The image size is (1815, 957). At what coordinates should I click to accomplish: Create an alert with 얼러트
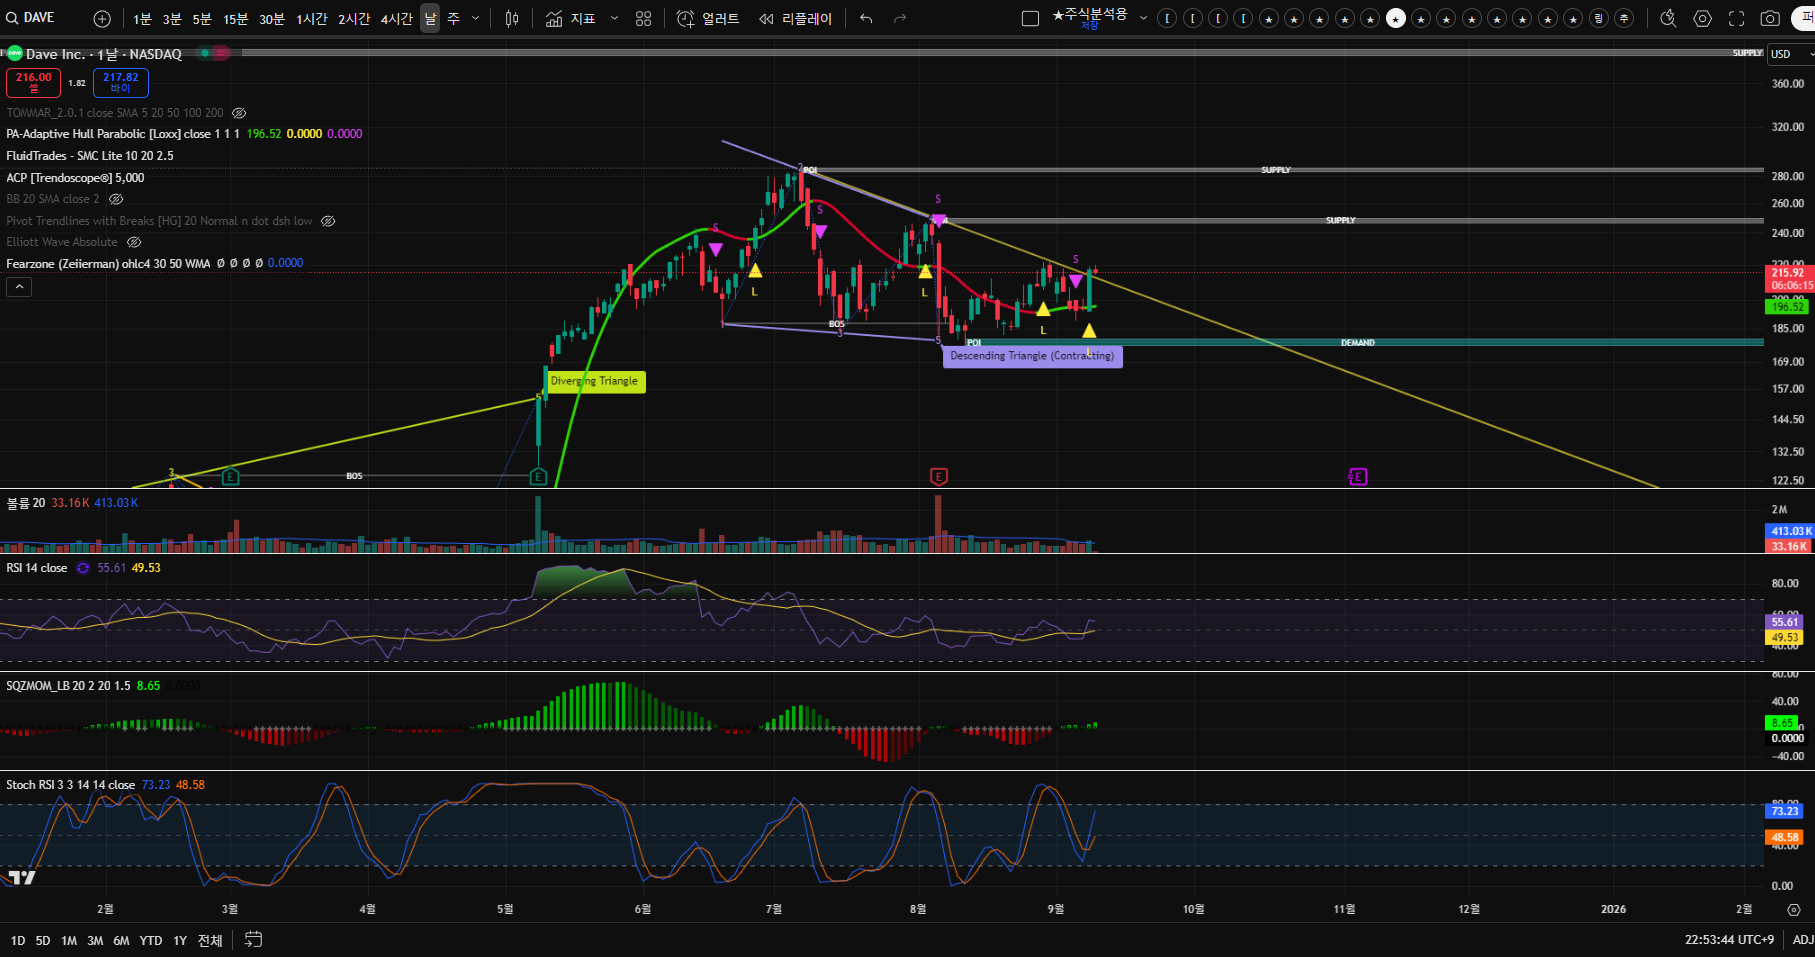(x=708, y=19)
